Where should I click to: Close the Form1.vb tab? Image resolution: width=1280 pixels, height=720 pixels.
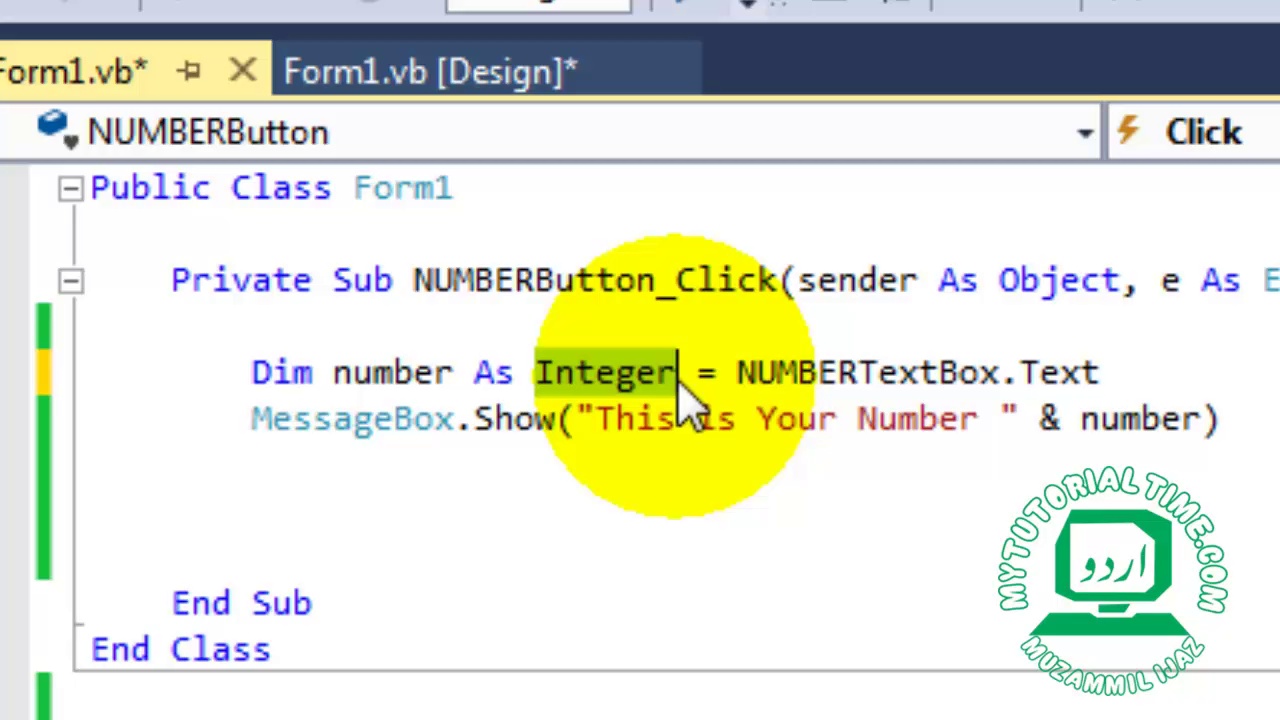tap(242, 71)
